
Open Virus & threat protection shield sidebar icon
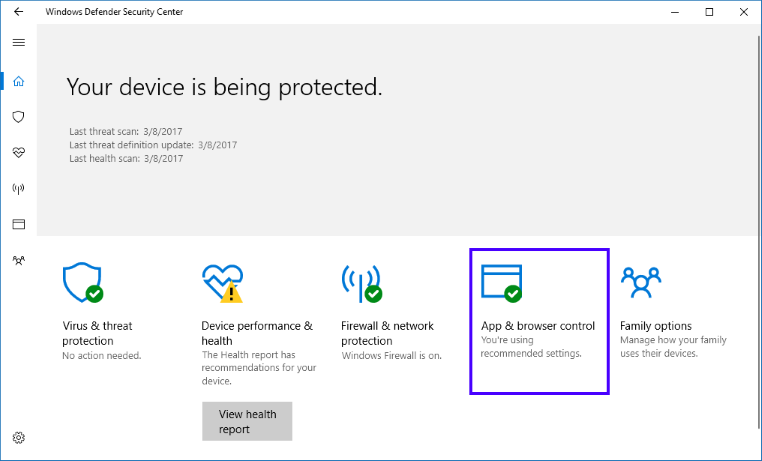coord(18,117)
